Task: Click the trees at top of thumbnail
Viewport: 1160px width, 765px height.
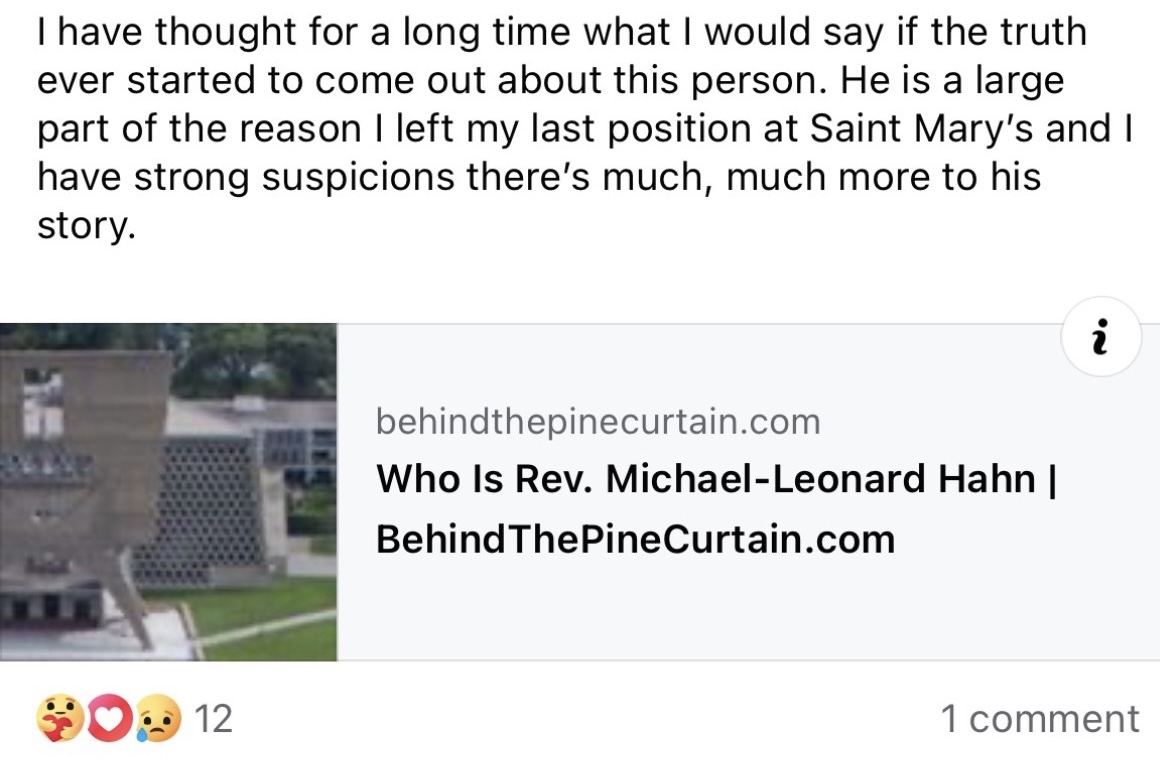Action: click(250, 355)
